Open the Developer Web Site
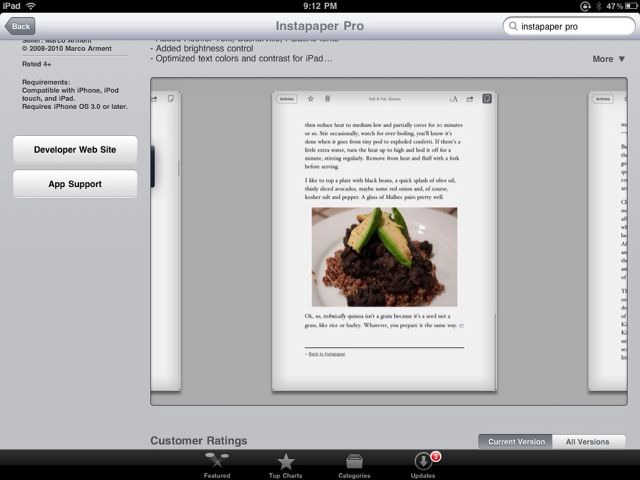The width and height of the screenshot is (640, 480). pos(75,149)
